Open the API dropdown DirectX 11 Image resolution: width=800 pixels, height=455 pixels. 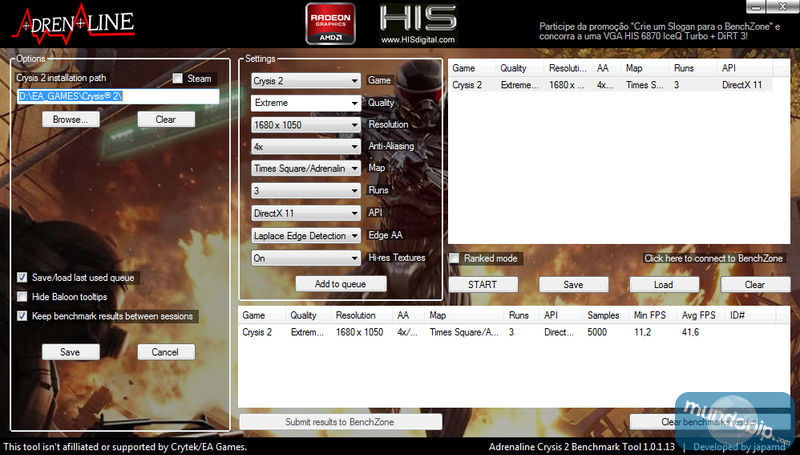(306, 213)
